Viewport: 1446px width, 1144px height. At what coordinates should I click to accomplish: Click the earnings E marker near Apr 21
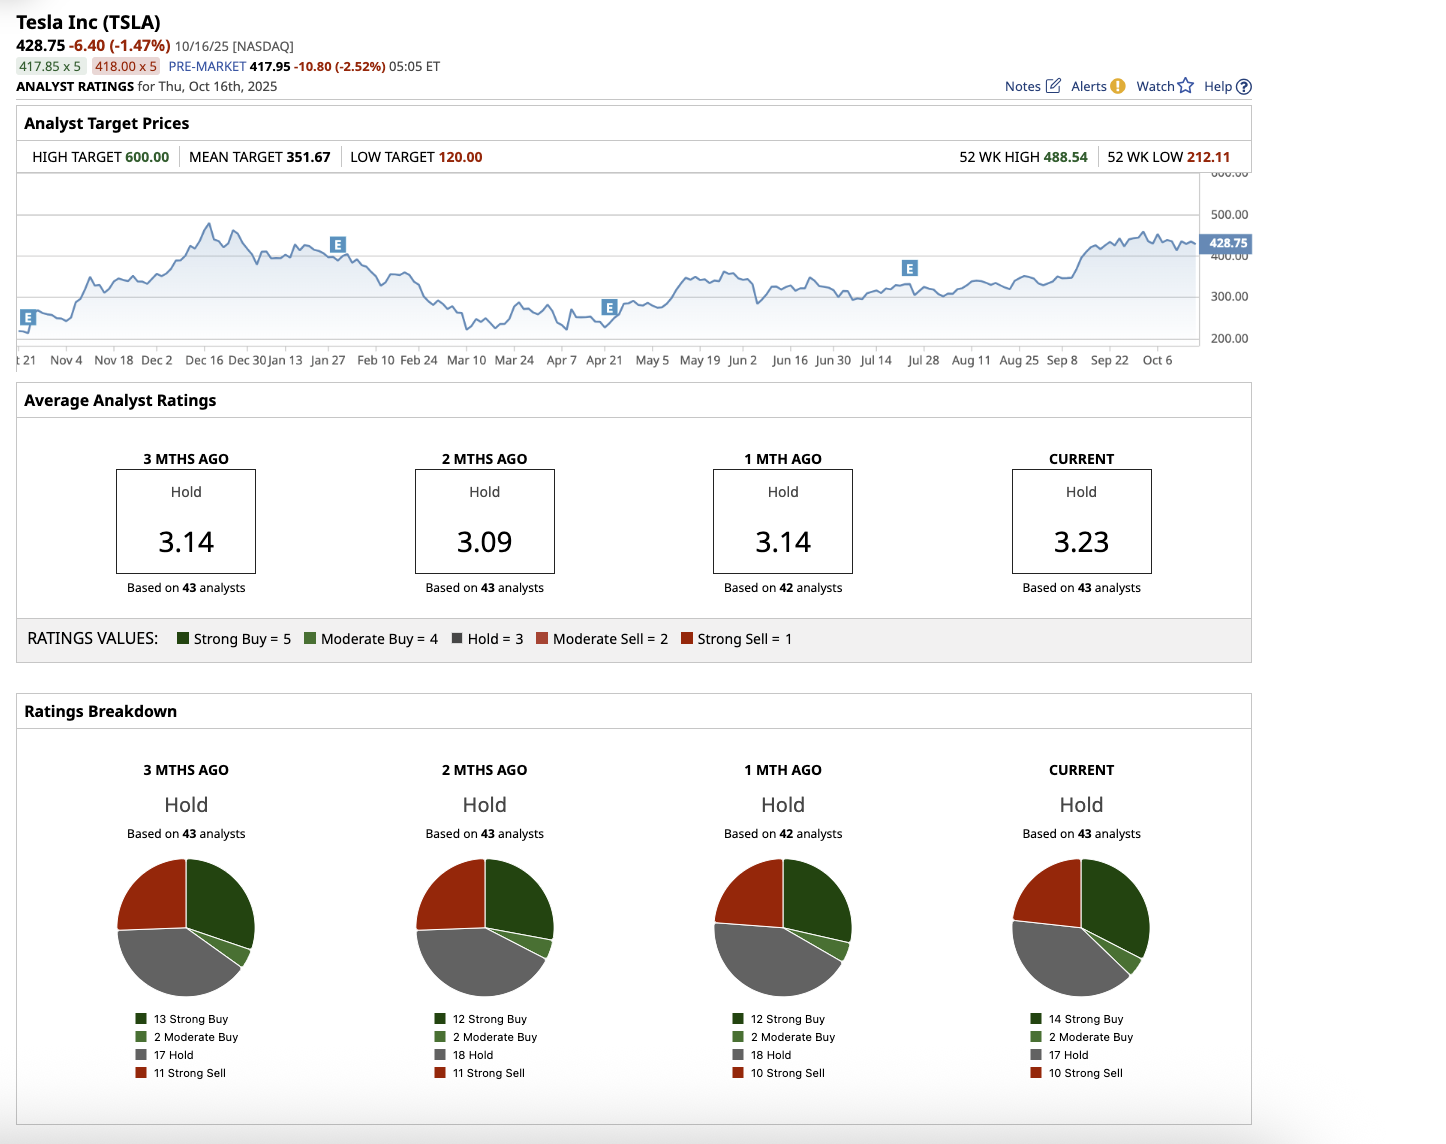coord(609,308)
